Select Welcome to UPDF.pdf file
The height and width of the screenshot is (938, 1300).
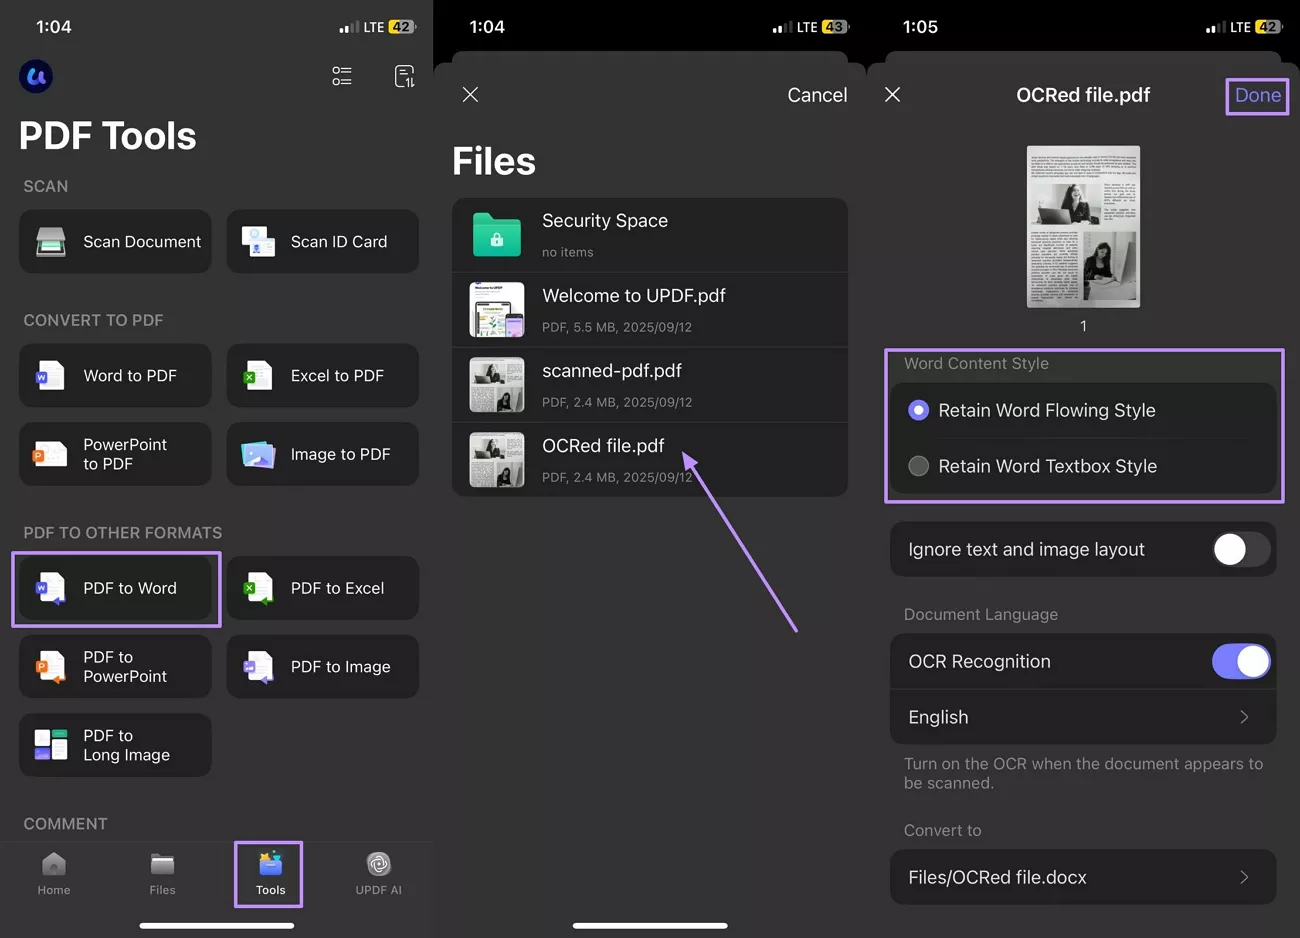point(650,310)
